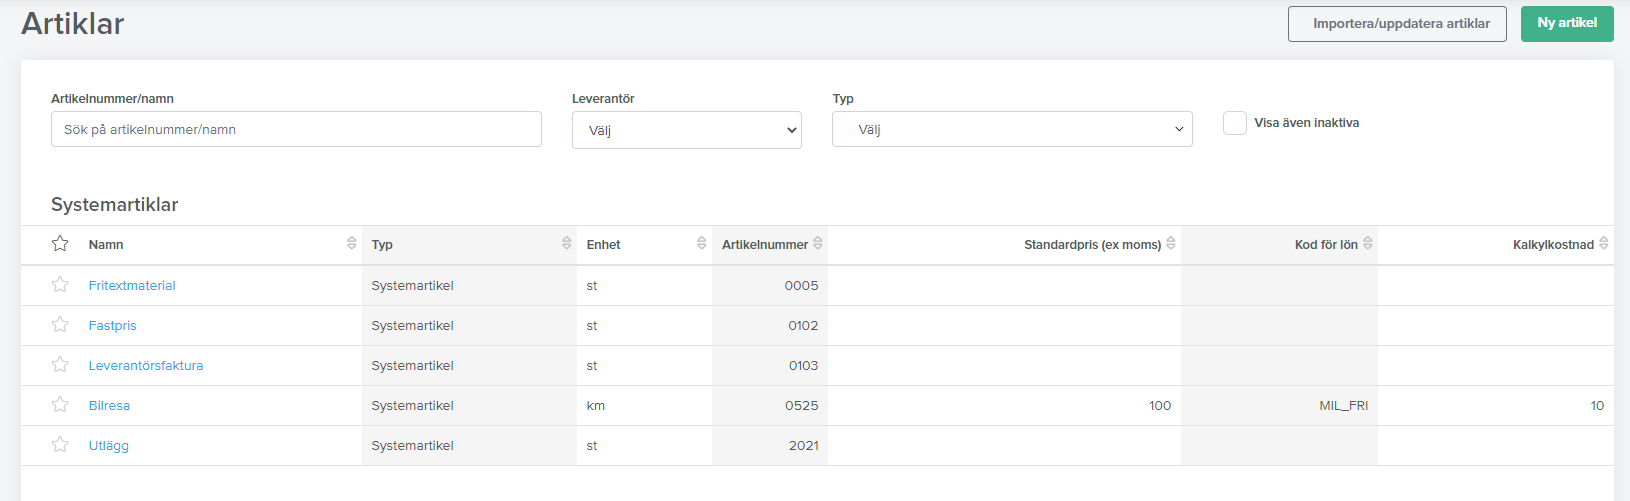This screenshot has width=1630, height=501.
Task: Click article number 0103 cell
Action: coord(770,365)
